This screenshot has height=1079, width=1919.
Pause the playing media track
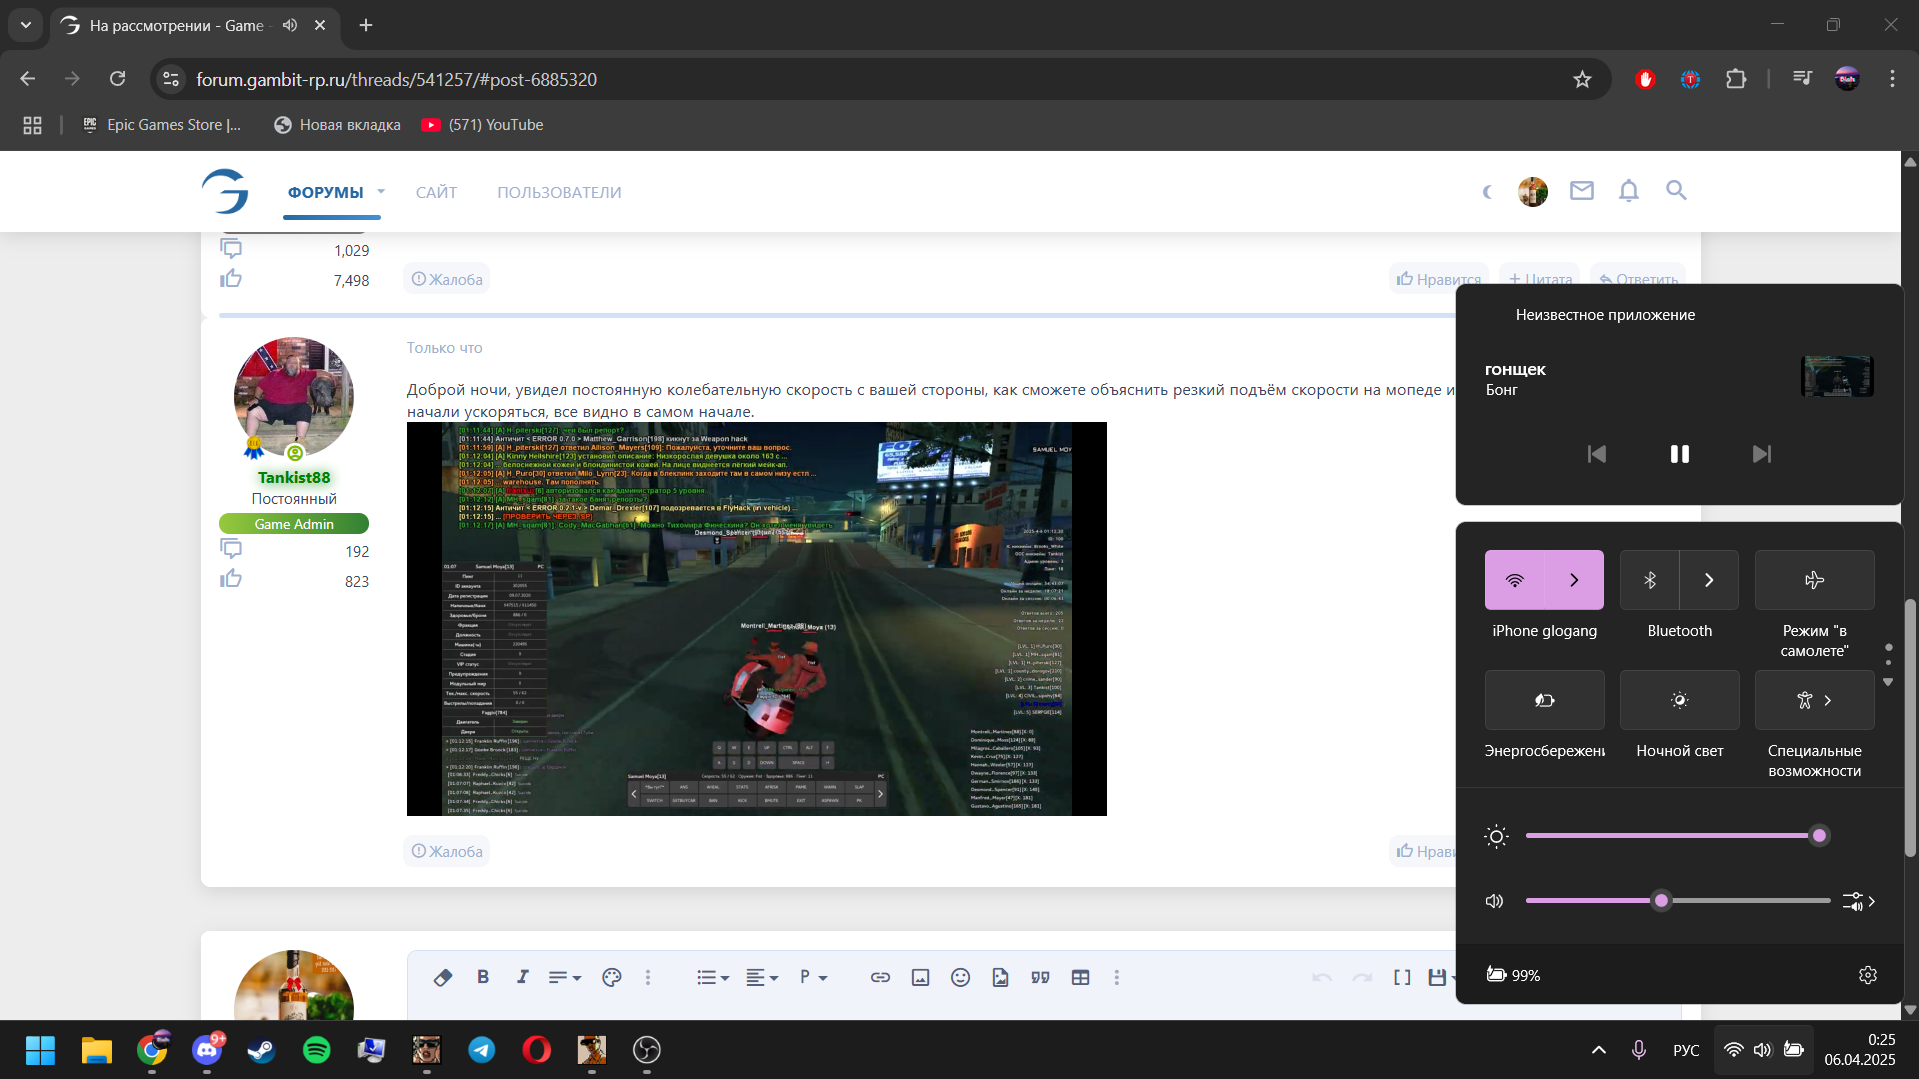(x=1679, y=454)
